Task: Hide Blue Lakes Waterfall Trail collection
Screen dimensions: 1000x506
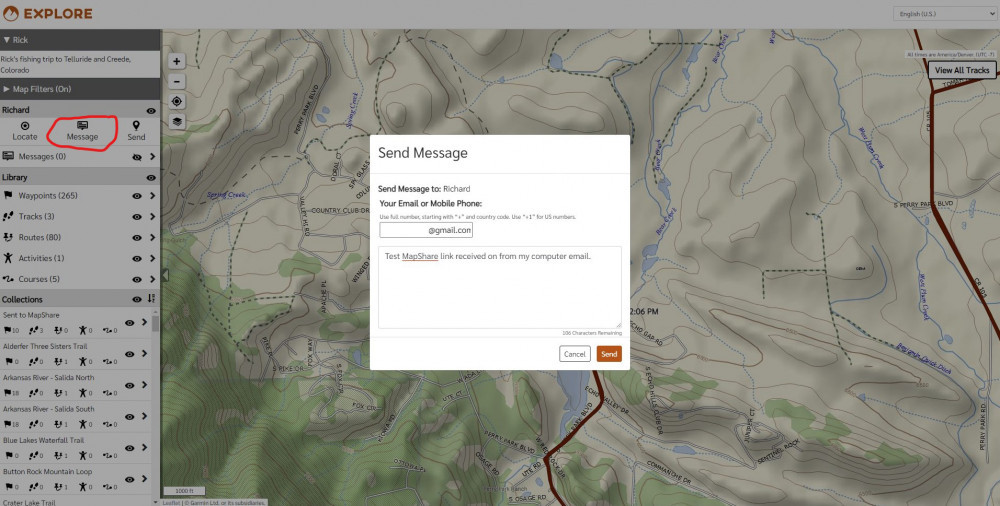Action: [x=129, y=448]
